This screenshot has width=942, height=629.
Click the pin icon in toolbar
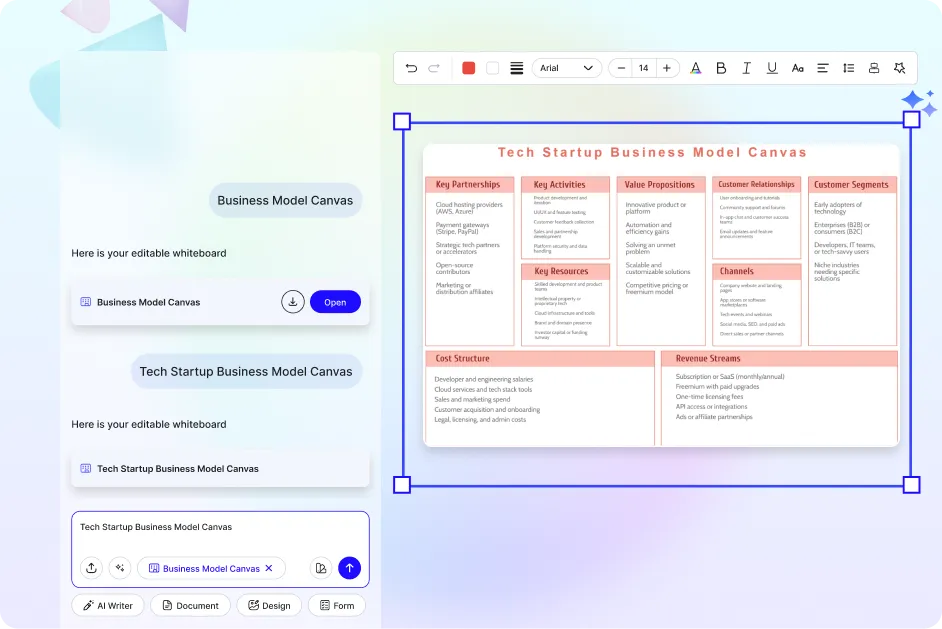point(899,68)
